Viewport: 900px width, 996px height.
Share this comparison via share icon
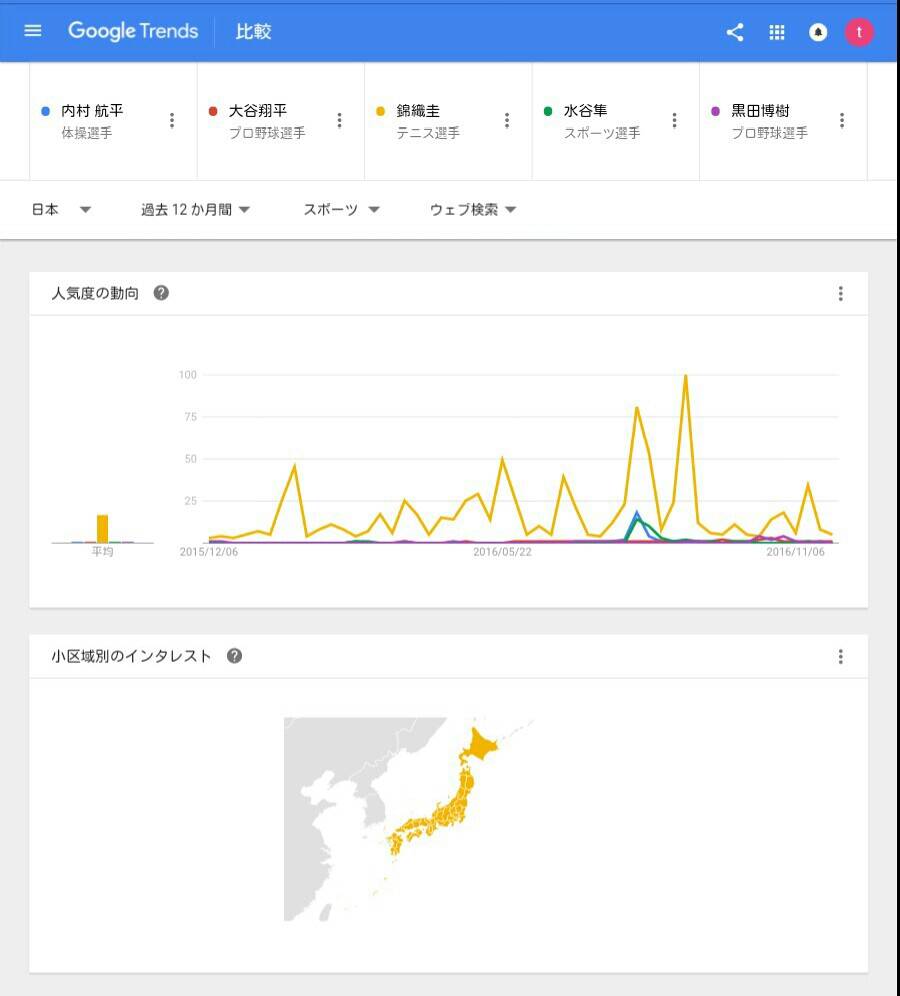click(x=735, y=32)
